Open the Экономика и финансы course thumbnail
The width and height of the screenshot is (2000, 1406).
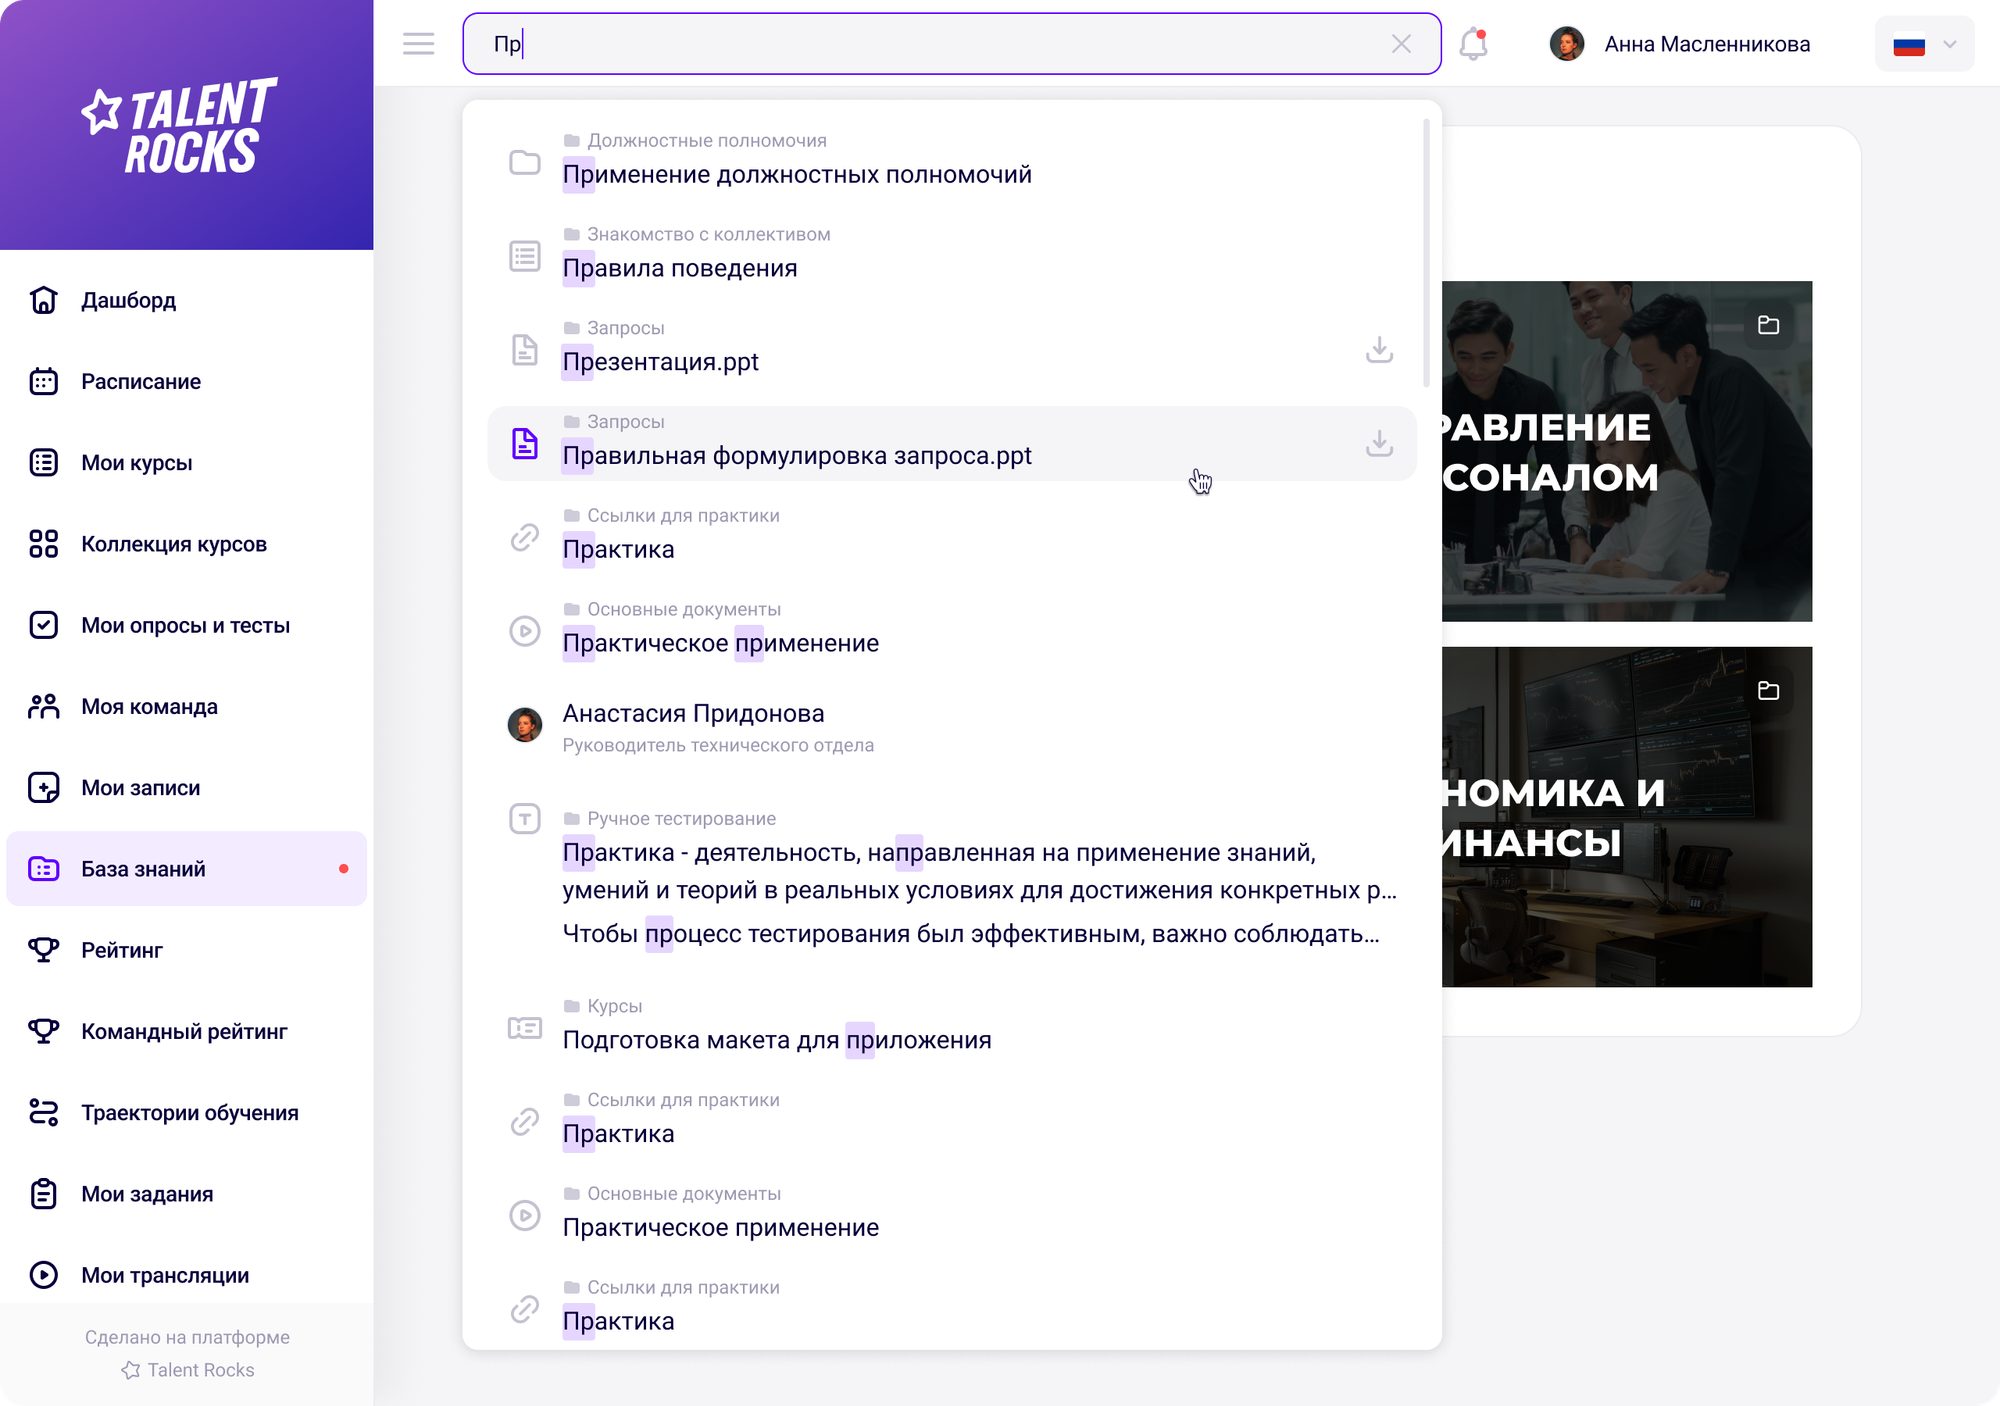click(1626, 817)
